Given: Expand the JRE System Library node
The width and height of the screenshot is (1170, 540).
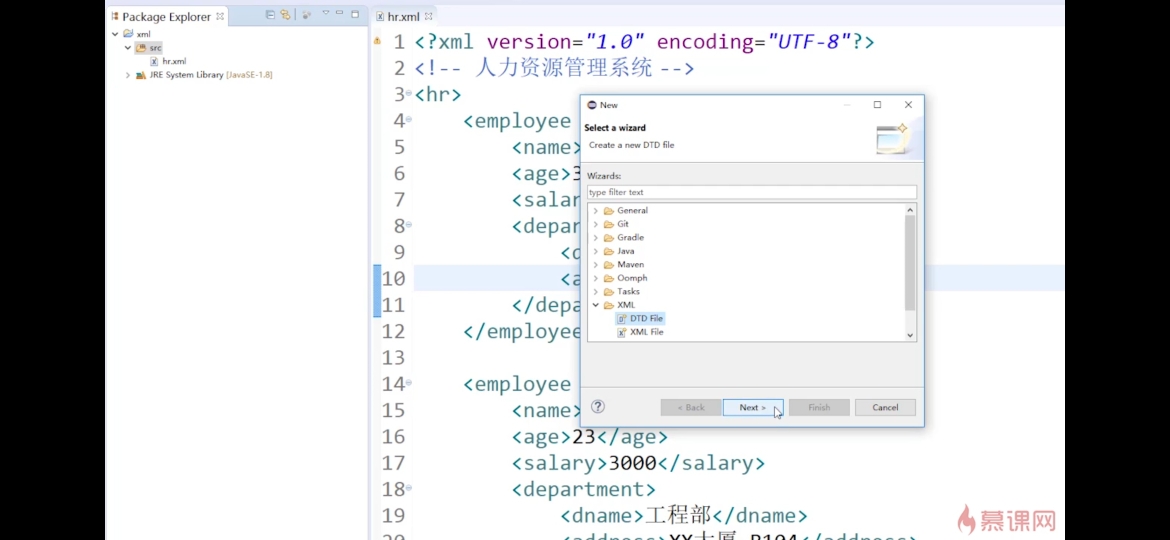Looking at the screenshot, I should 128,75.
